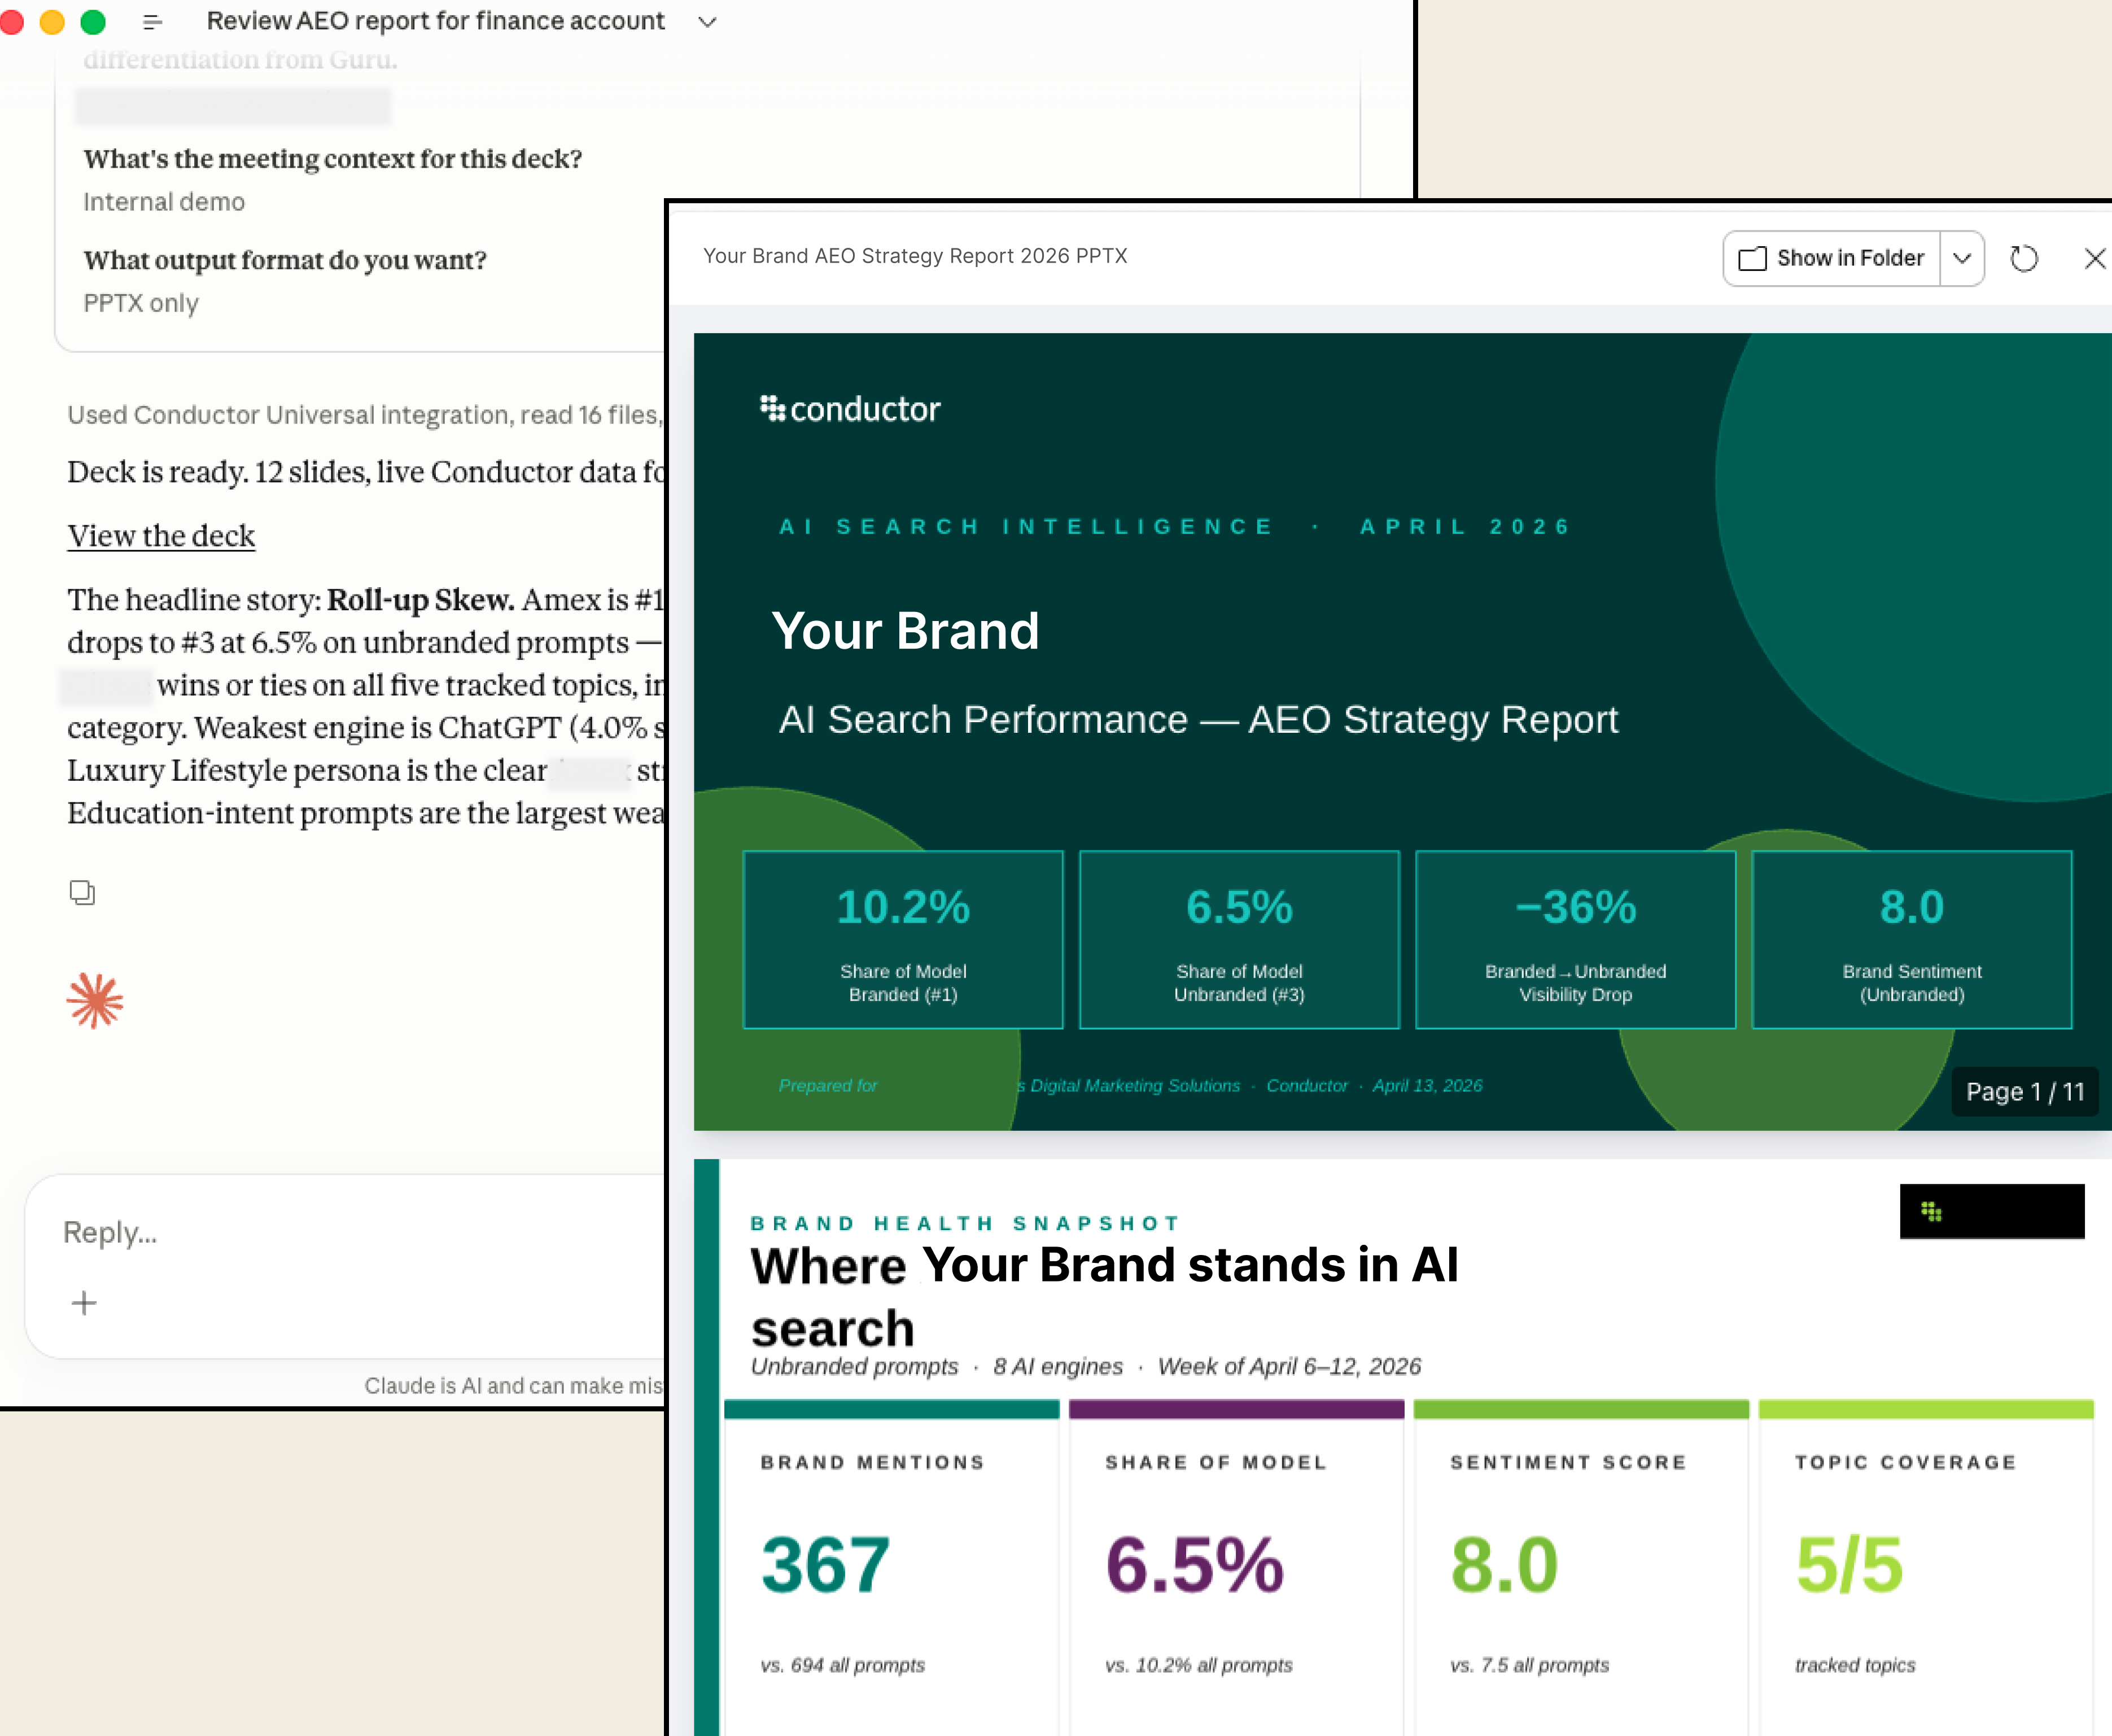Image resolution: width=2112 pixels, height=1736 pixels.
Task: Click the sidebar toggle icon in title bar
Action: point(153,22)
